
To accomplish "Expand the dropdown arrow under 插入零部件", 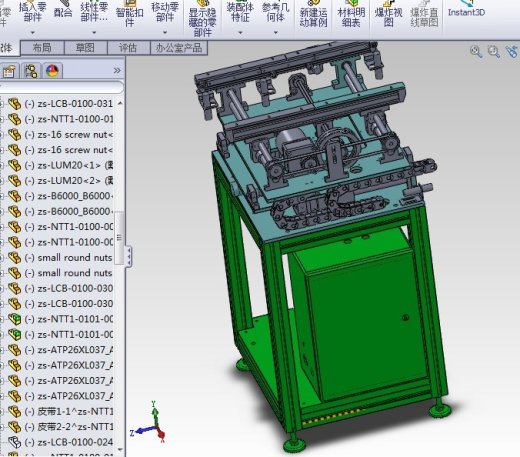I will tap(33, 32).
